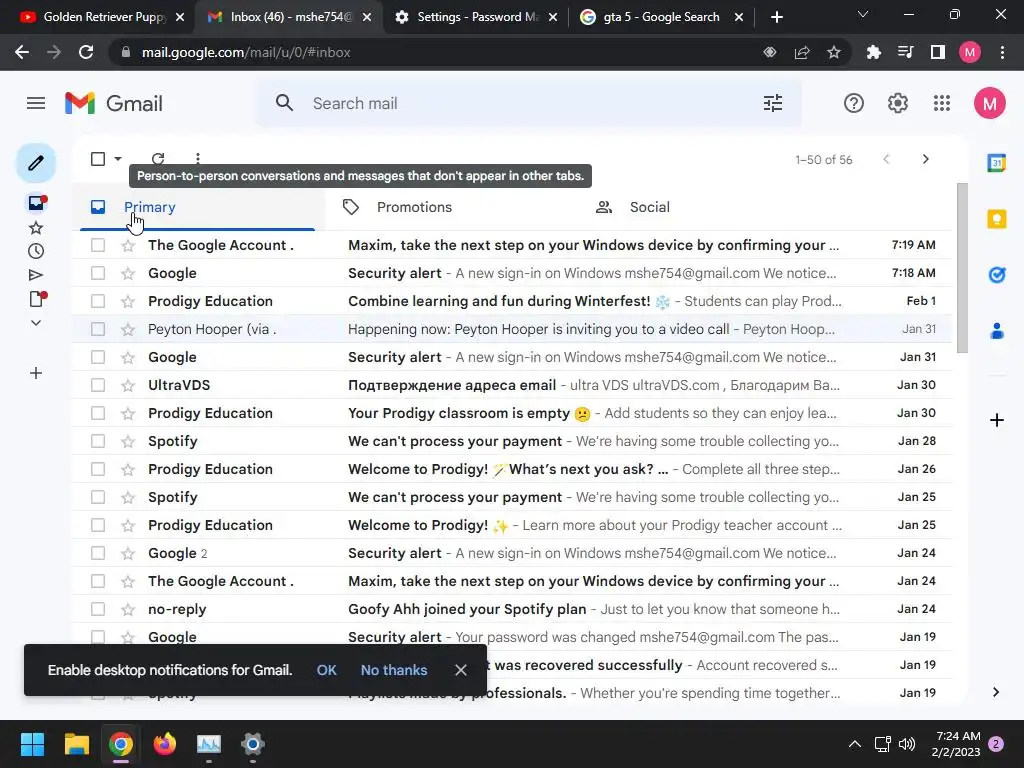Open Google apps grid icon
The width and height of the screenshot is (1024, 768).
tap(942, 103)
